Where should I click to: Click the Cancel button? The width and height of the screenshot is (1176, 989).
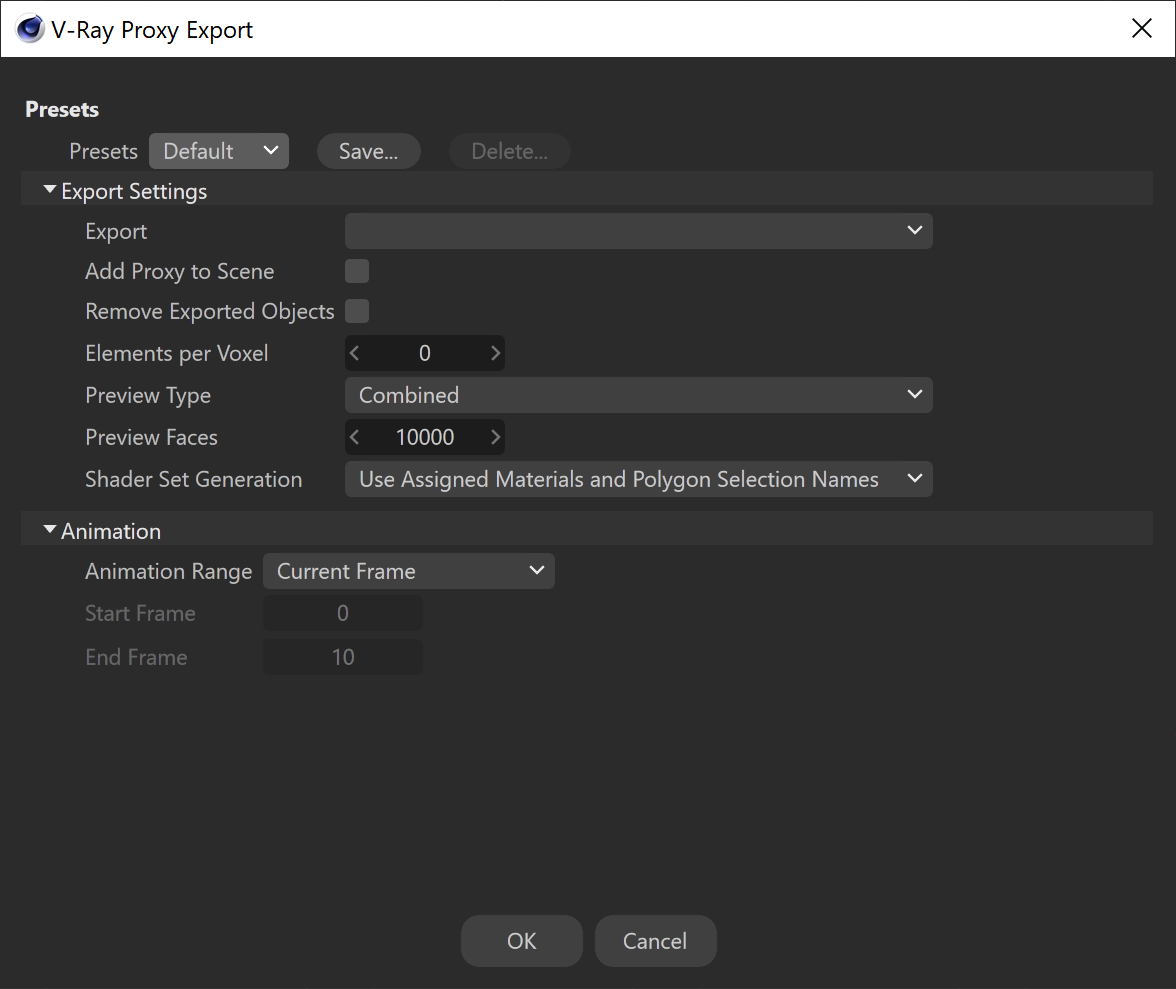[x=656, y=940]
